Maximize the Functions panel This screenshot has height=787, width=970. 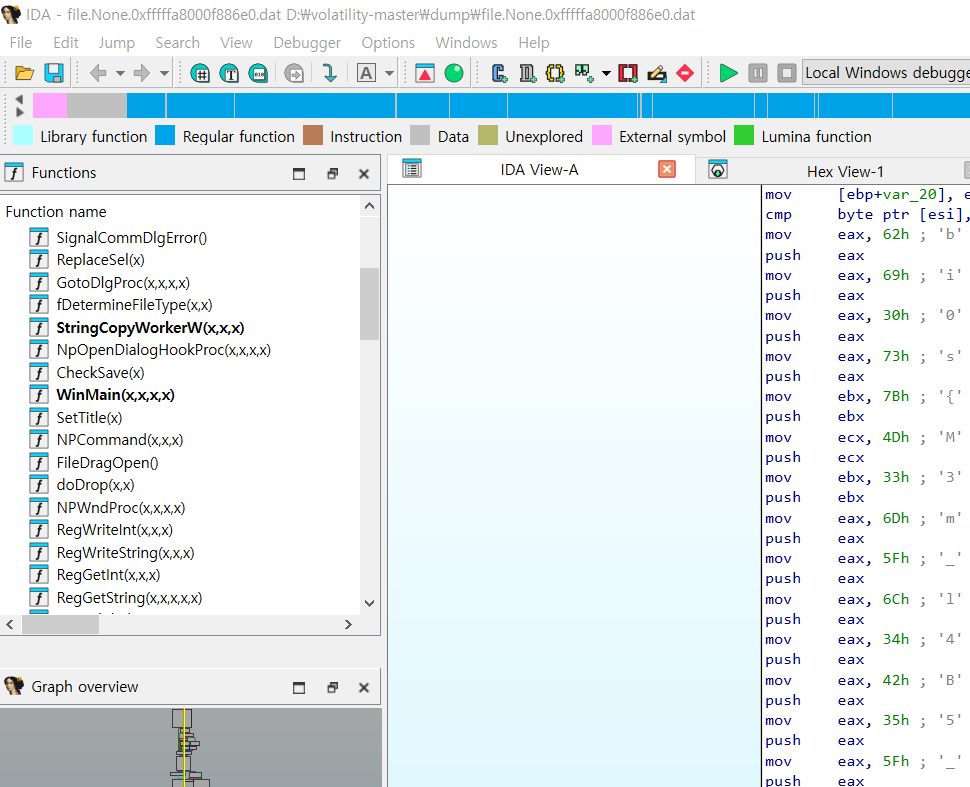point(299,174)
